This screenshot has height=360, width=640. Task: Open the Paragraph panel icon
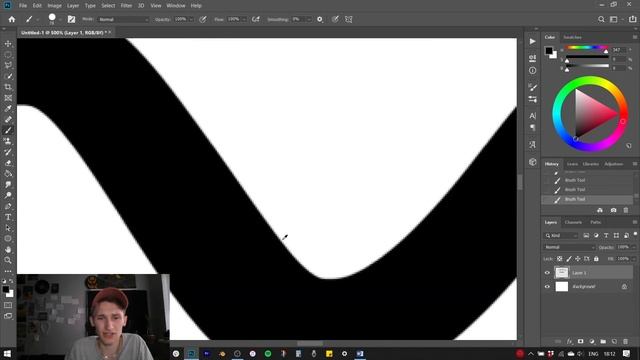click(532, 128)
